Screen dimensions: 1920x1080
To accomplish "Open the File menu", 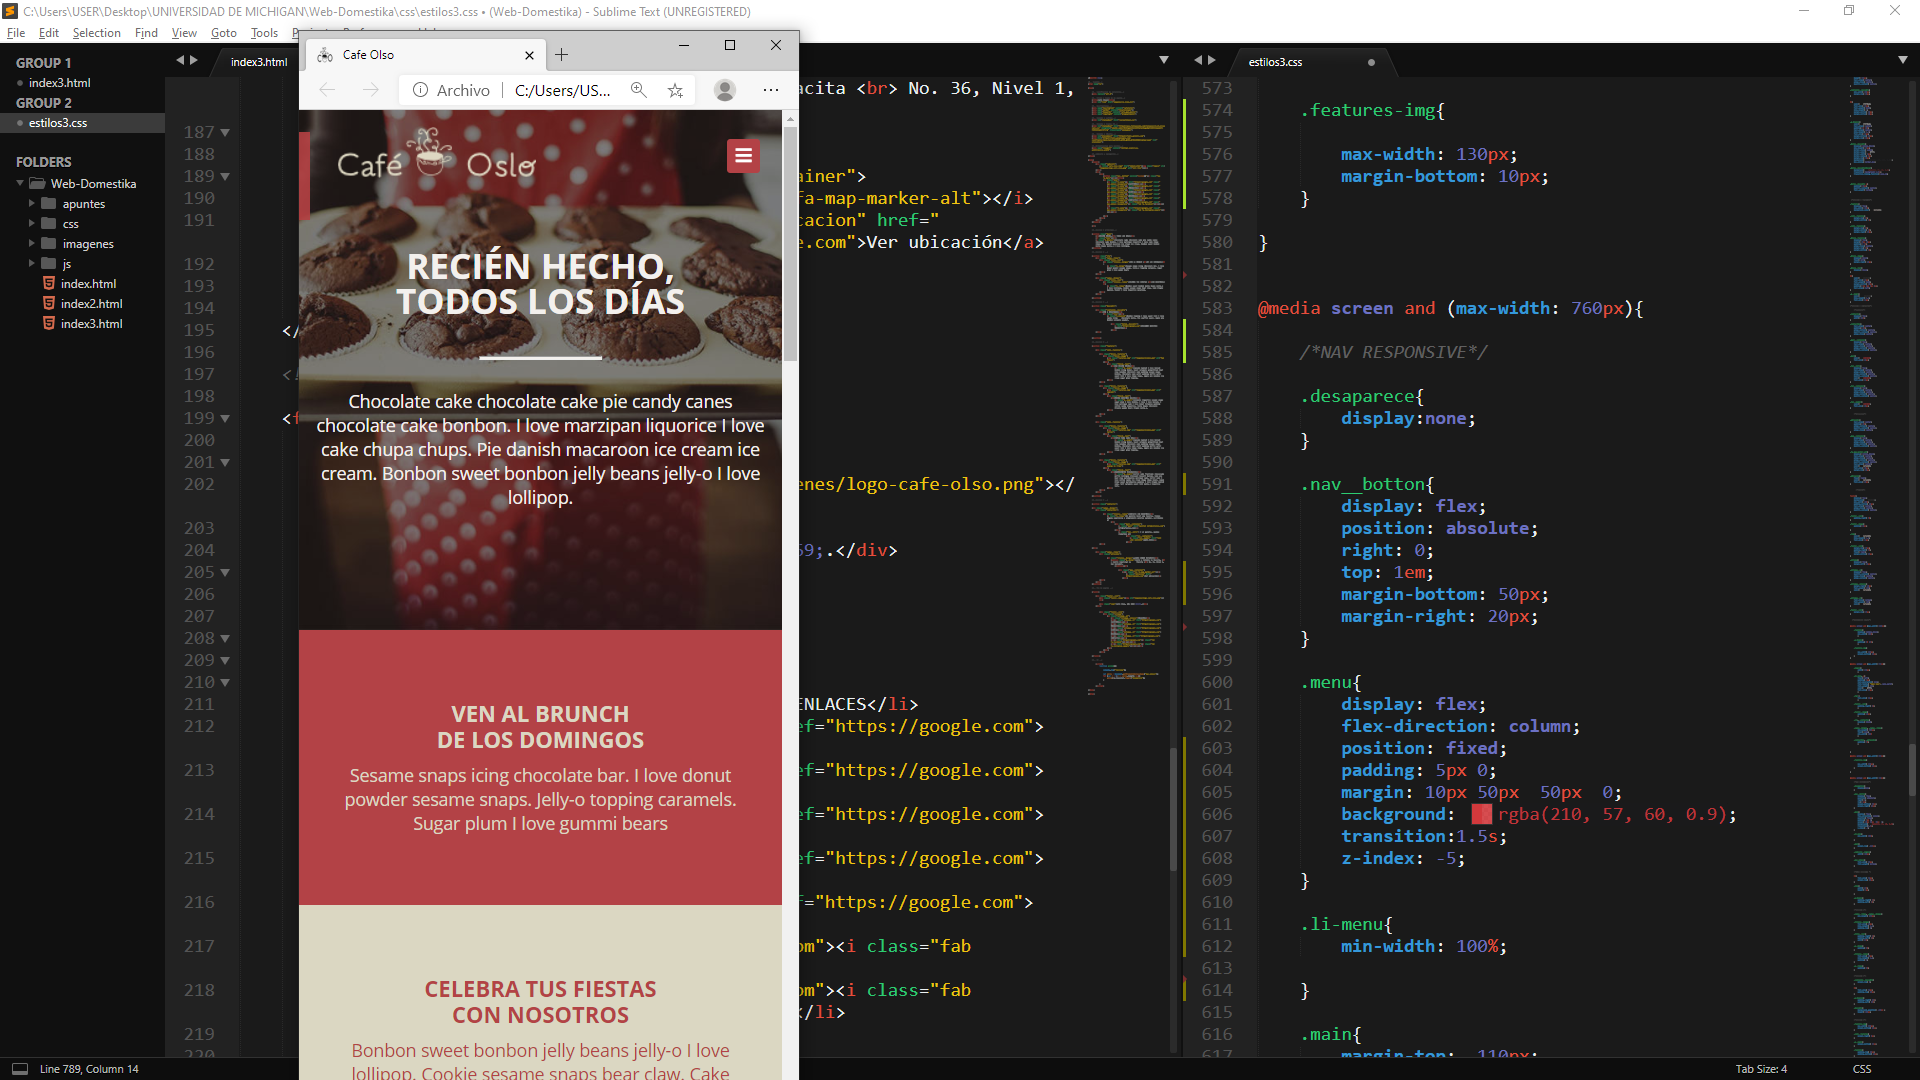I will [x=16, y=33].
